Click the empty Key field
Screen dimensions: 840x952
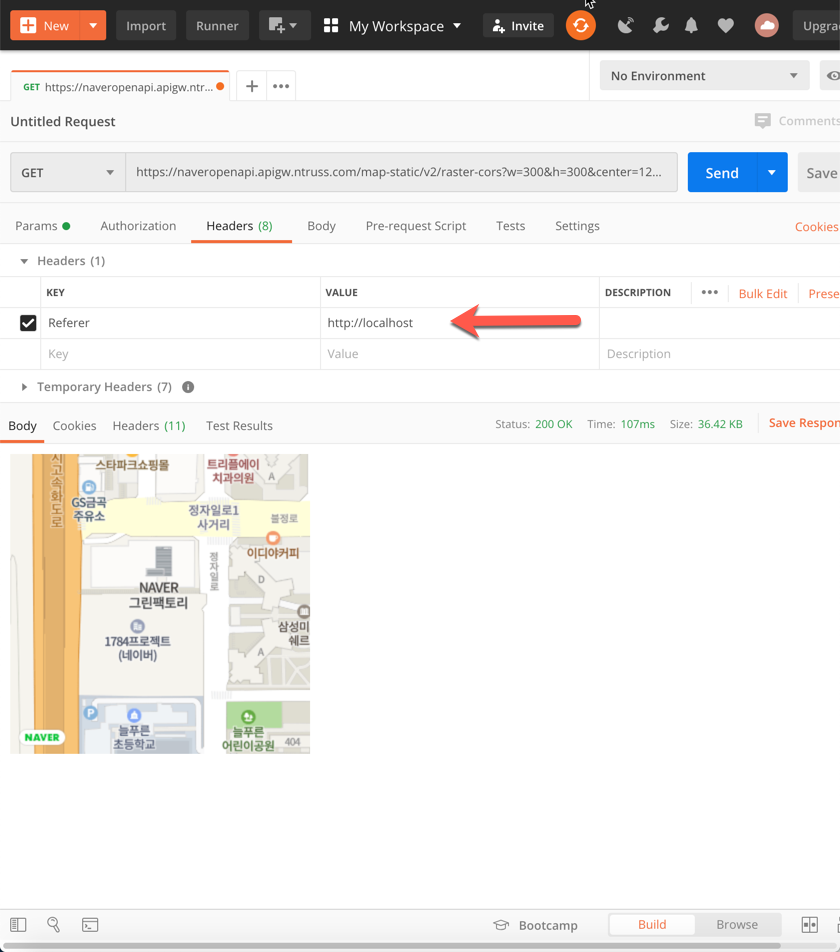click(x=180, y=354)
